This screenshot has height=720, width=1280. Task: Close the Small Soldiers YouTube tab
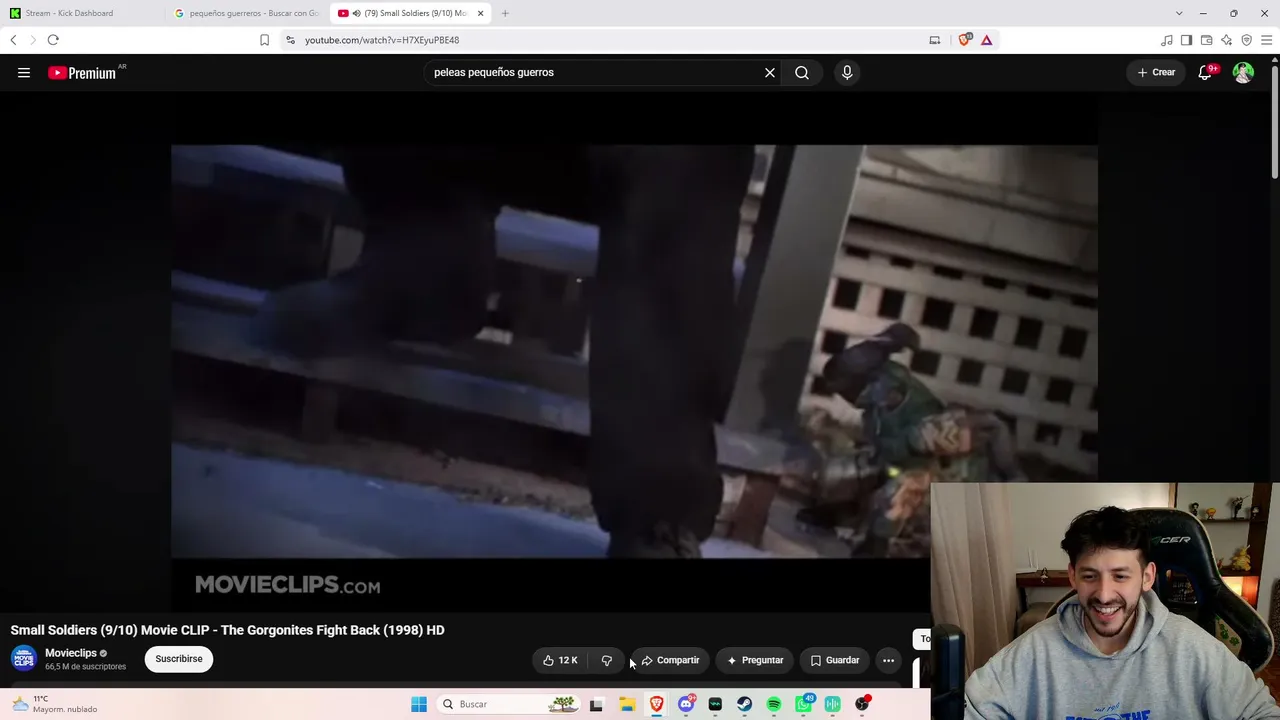pos(481,13)
